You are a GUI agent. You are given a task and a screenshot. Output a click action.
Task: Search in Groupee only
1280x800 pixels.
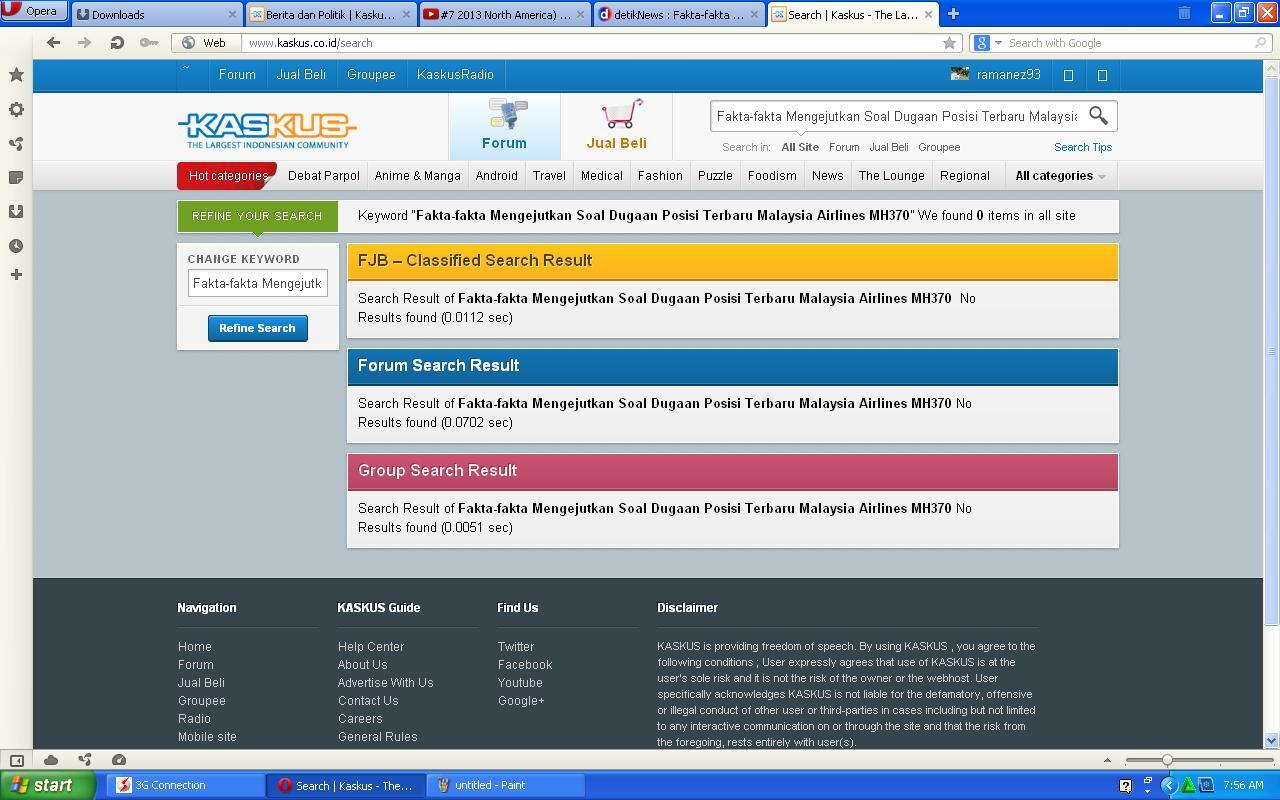[939, 147]
